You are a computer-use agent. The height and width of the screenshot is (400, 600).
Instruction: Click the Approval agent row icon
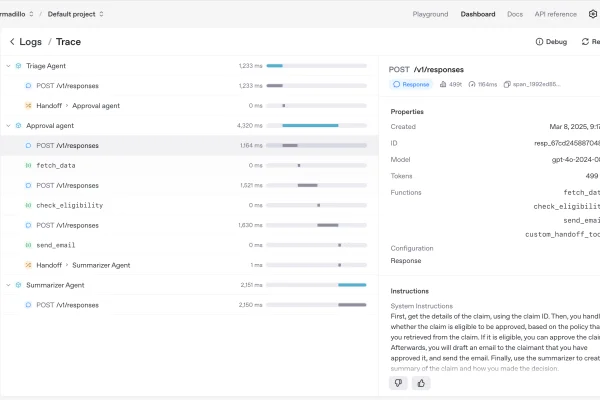(18, 126)
